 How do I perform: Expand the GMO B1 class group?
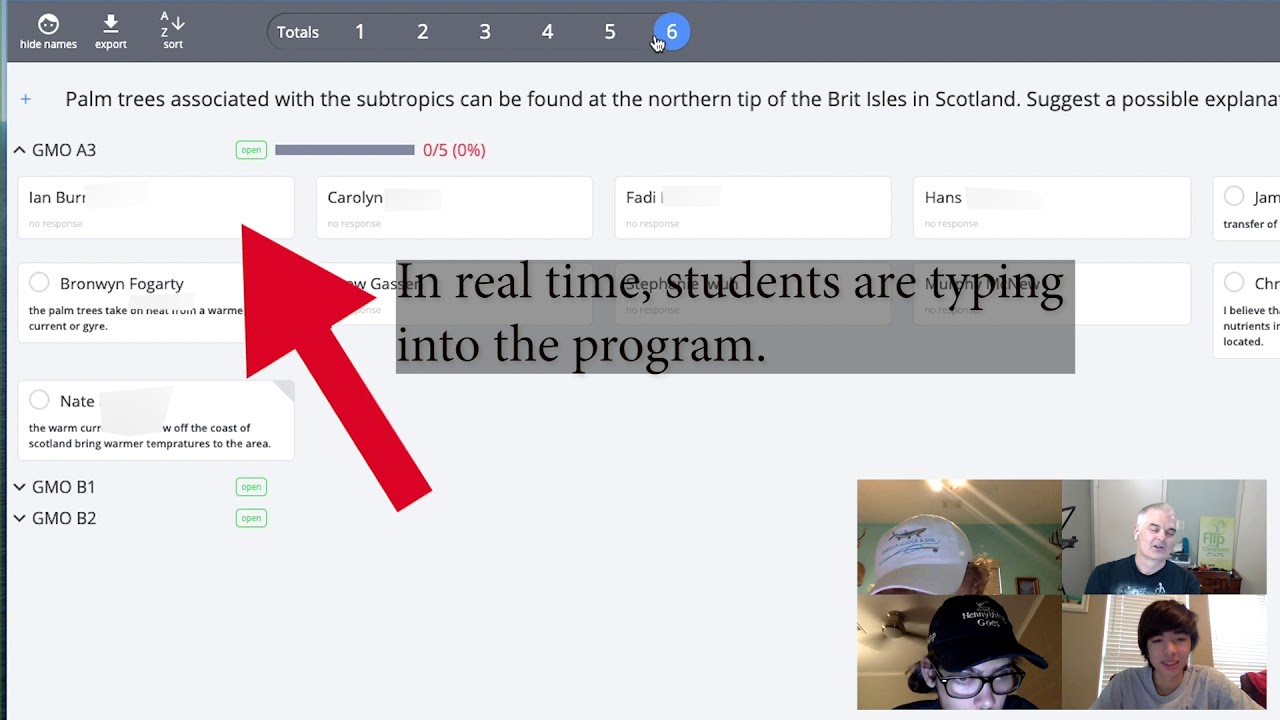pyautogui.click(x=19, y=487)
